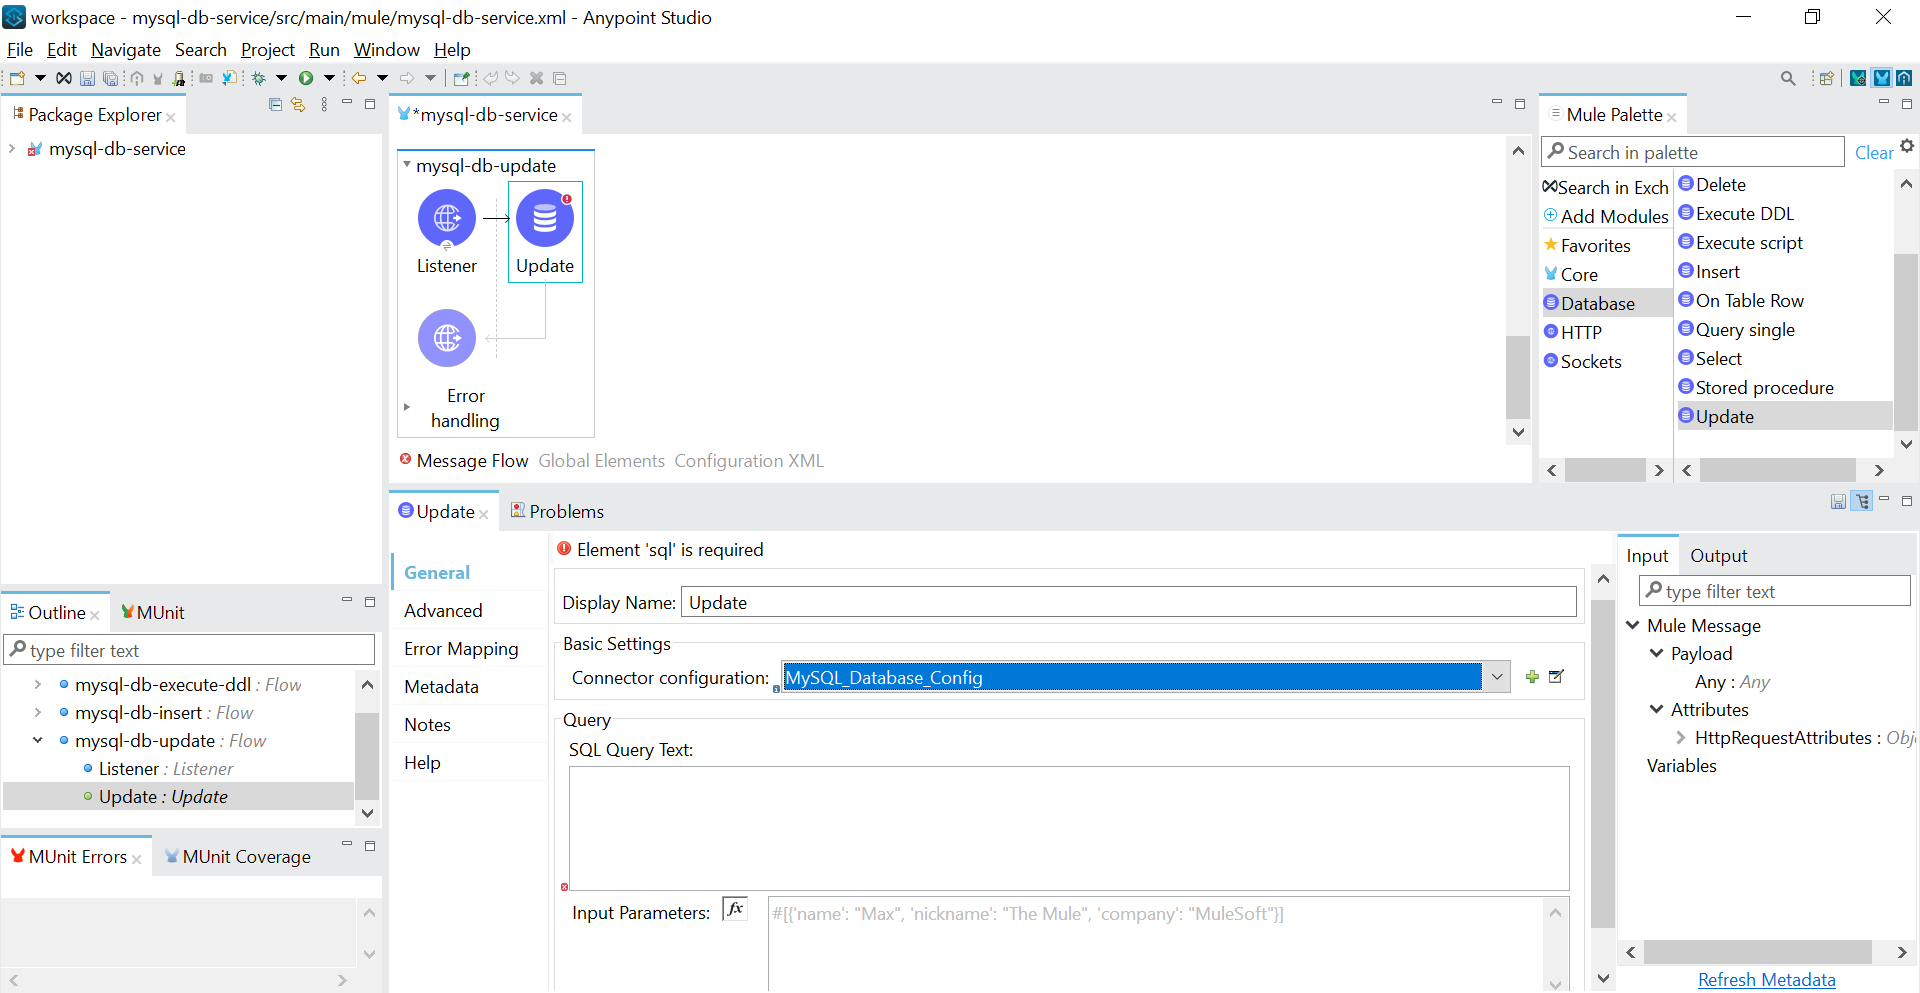
Task: Click Search in Exchange in palette
Action: tap(1606, 188)
